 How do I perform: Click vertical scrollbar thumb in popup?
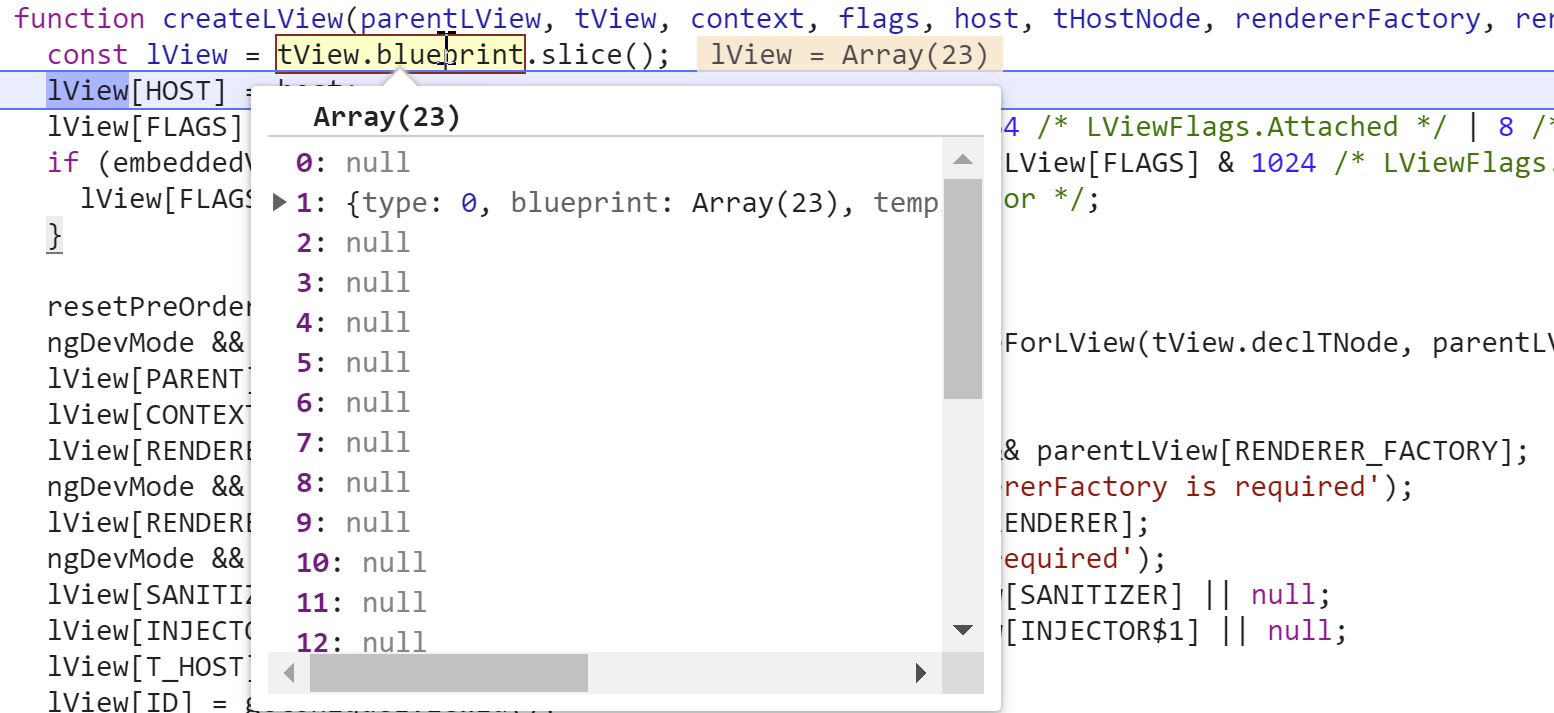pos(963,289)
